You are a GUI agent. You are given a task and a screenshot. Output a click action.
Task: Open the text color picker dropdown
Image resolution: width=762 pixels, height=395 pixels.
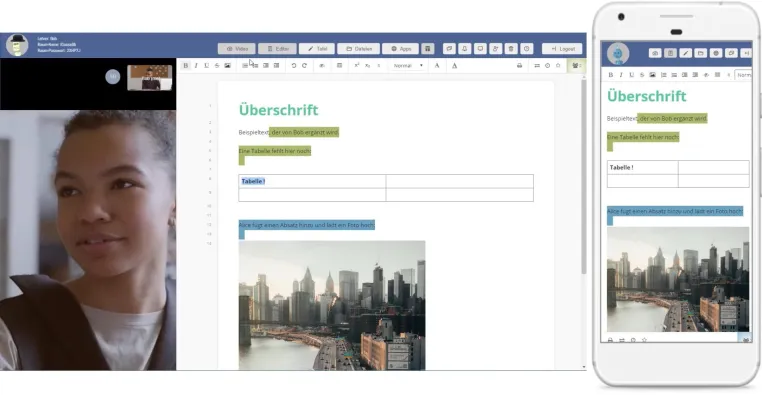tap(437, 66)
